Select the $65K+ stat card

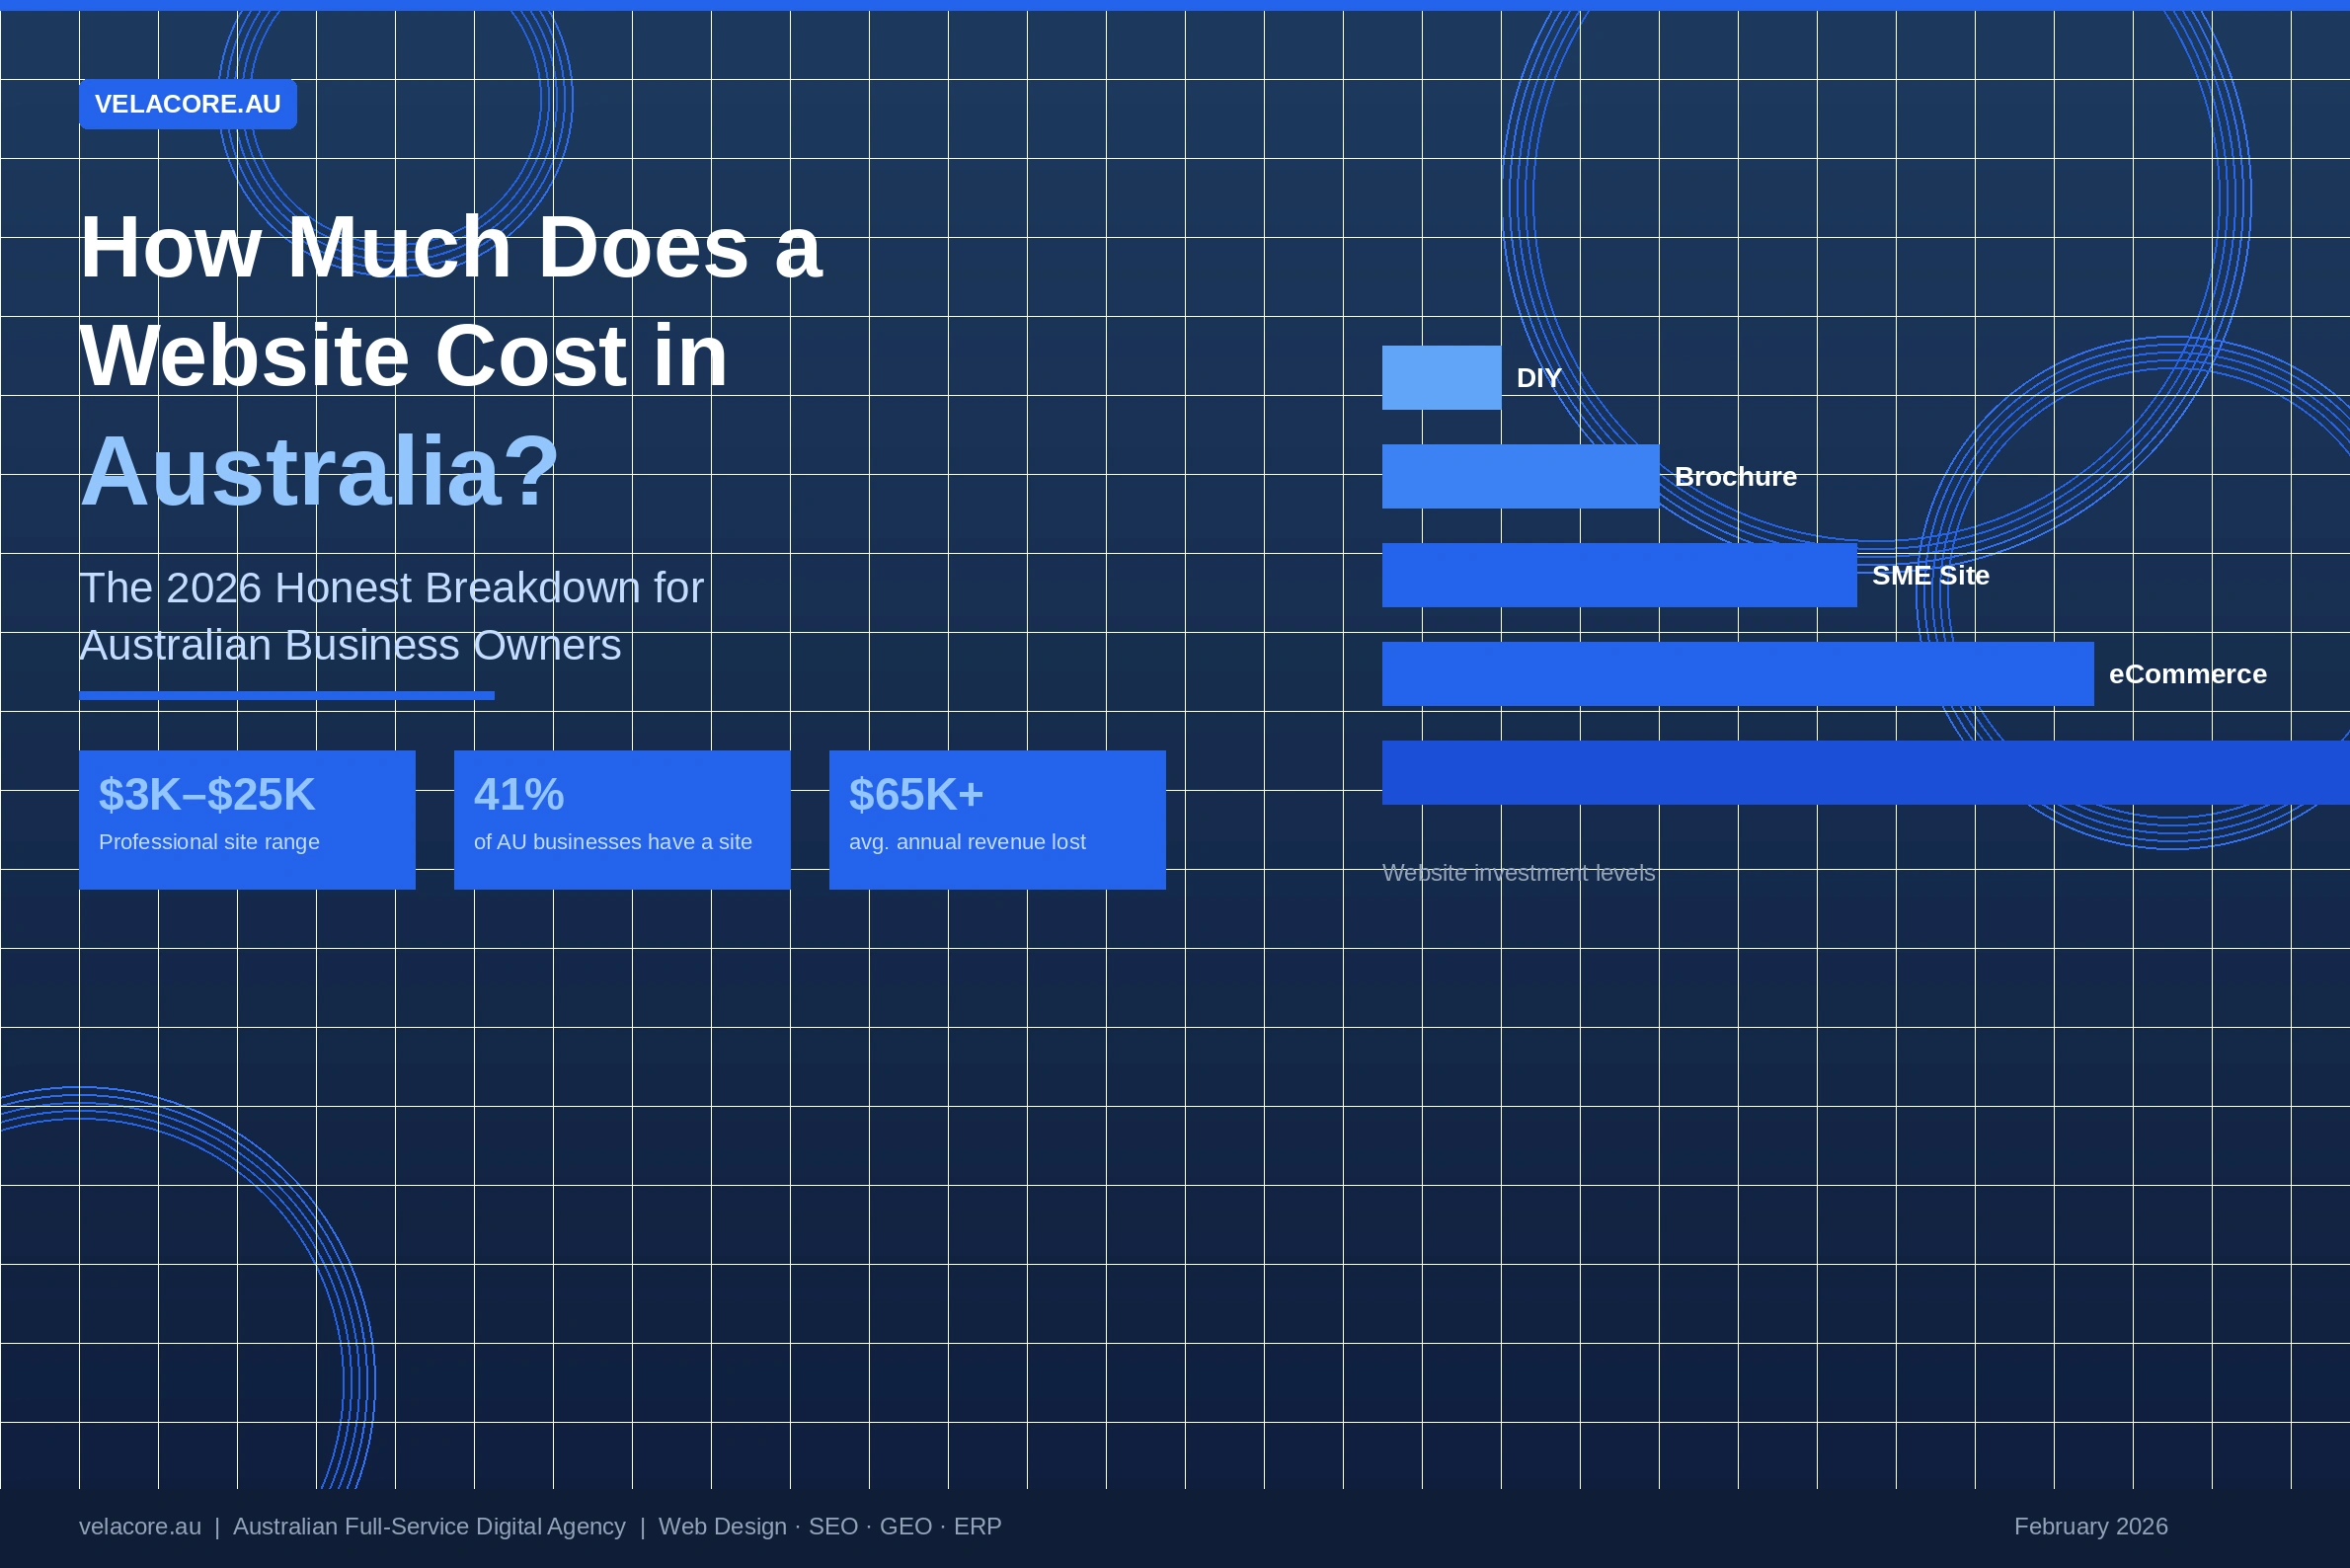(x=997, y=820)
